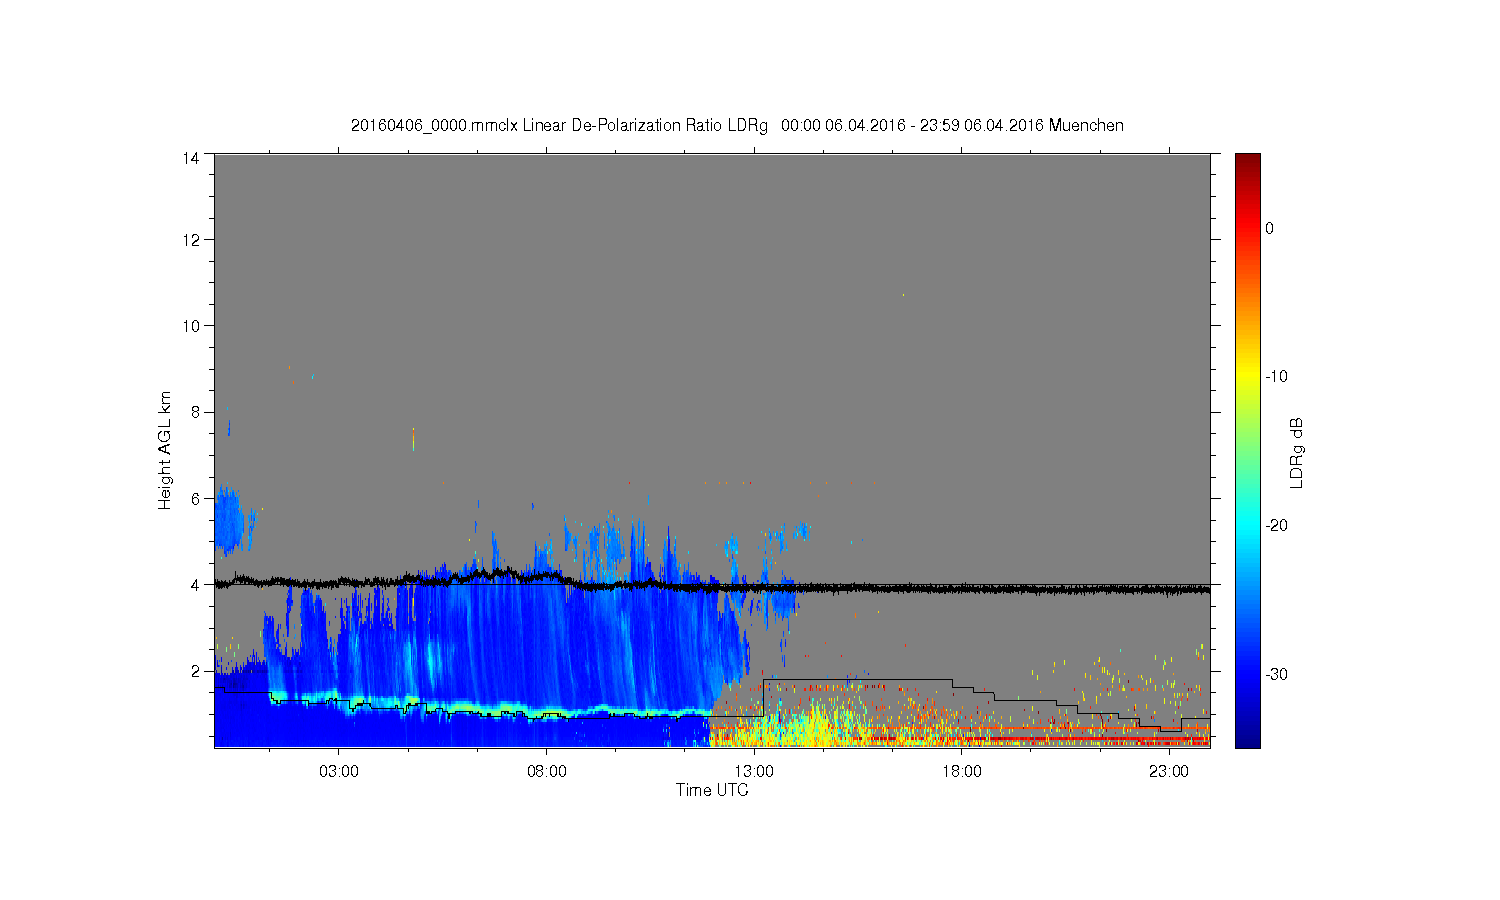1500x900 pixels.
Task: Click the 'Time UTC' axis label
Action: click(712, 790)
